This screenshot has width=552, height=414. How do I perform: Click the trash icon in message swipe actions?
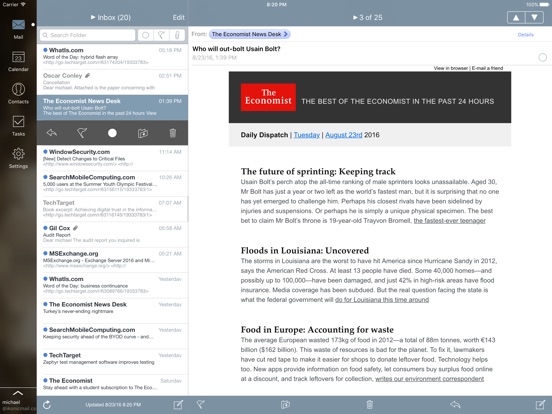click(172, 133)
